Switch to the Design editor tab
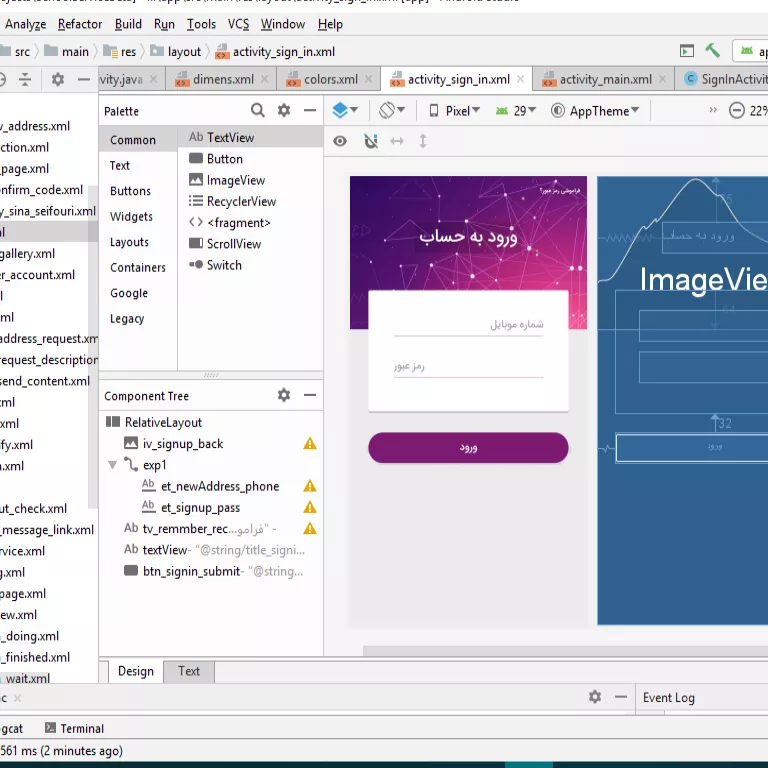 136,671
